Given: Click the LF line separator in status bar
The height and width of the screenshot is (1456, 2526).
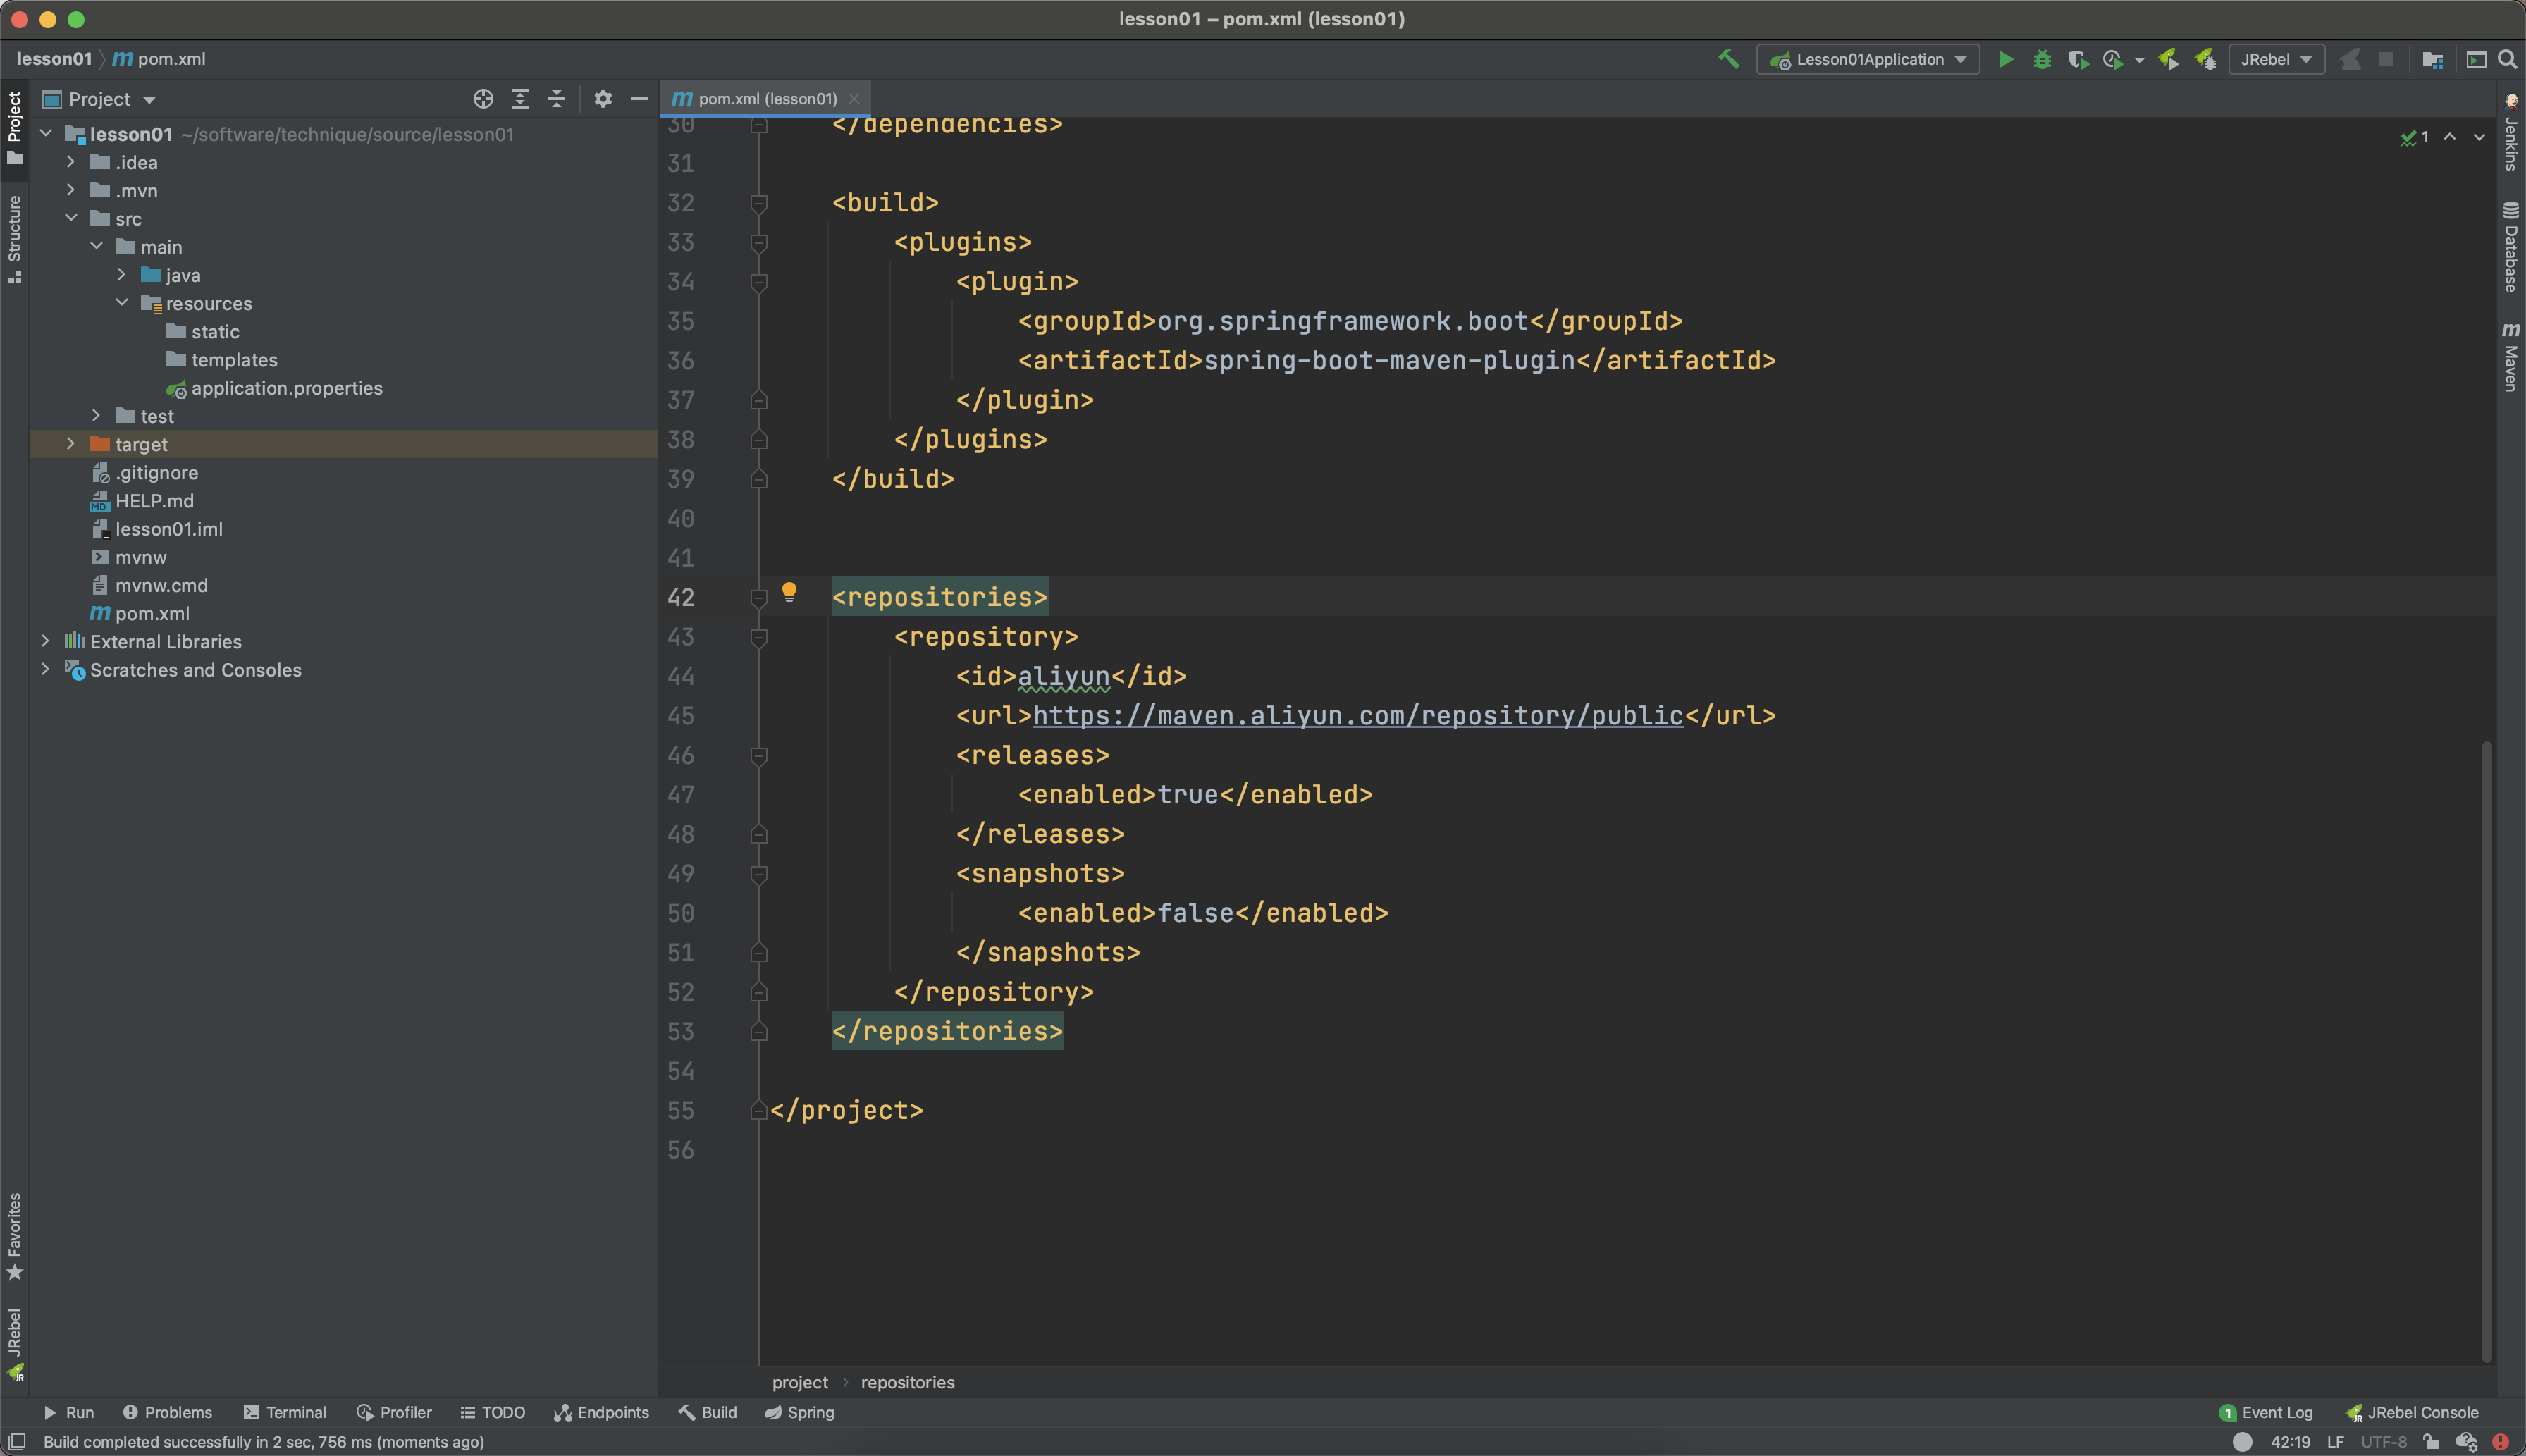Looking at the screenshot, I should [2335, 1442].
